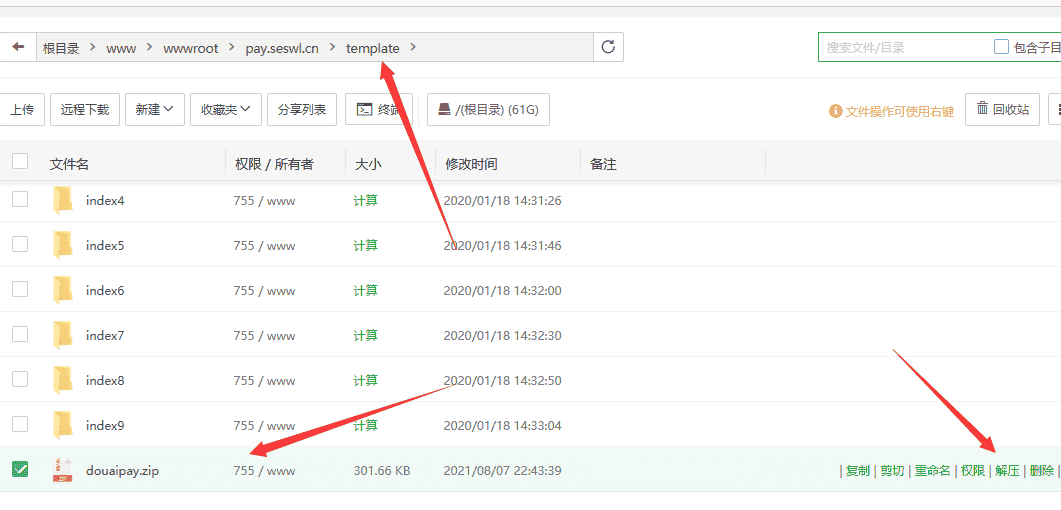Click 复制 for douaipay.zip
The image size is (1061, 510).
(858, 471)
